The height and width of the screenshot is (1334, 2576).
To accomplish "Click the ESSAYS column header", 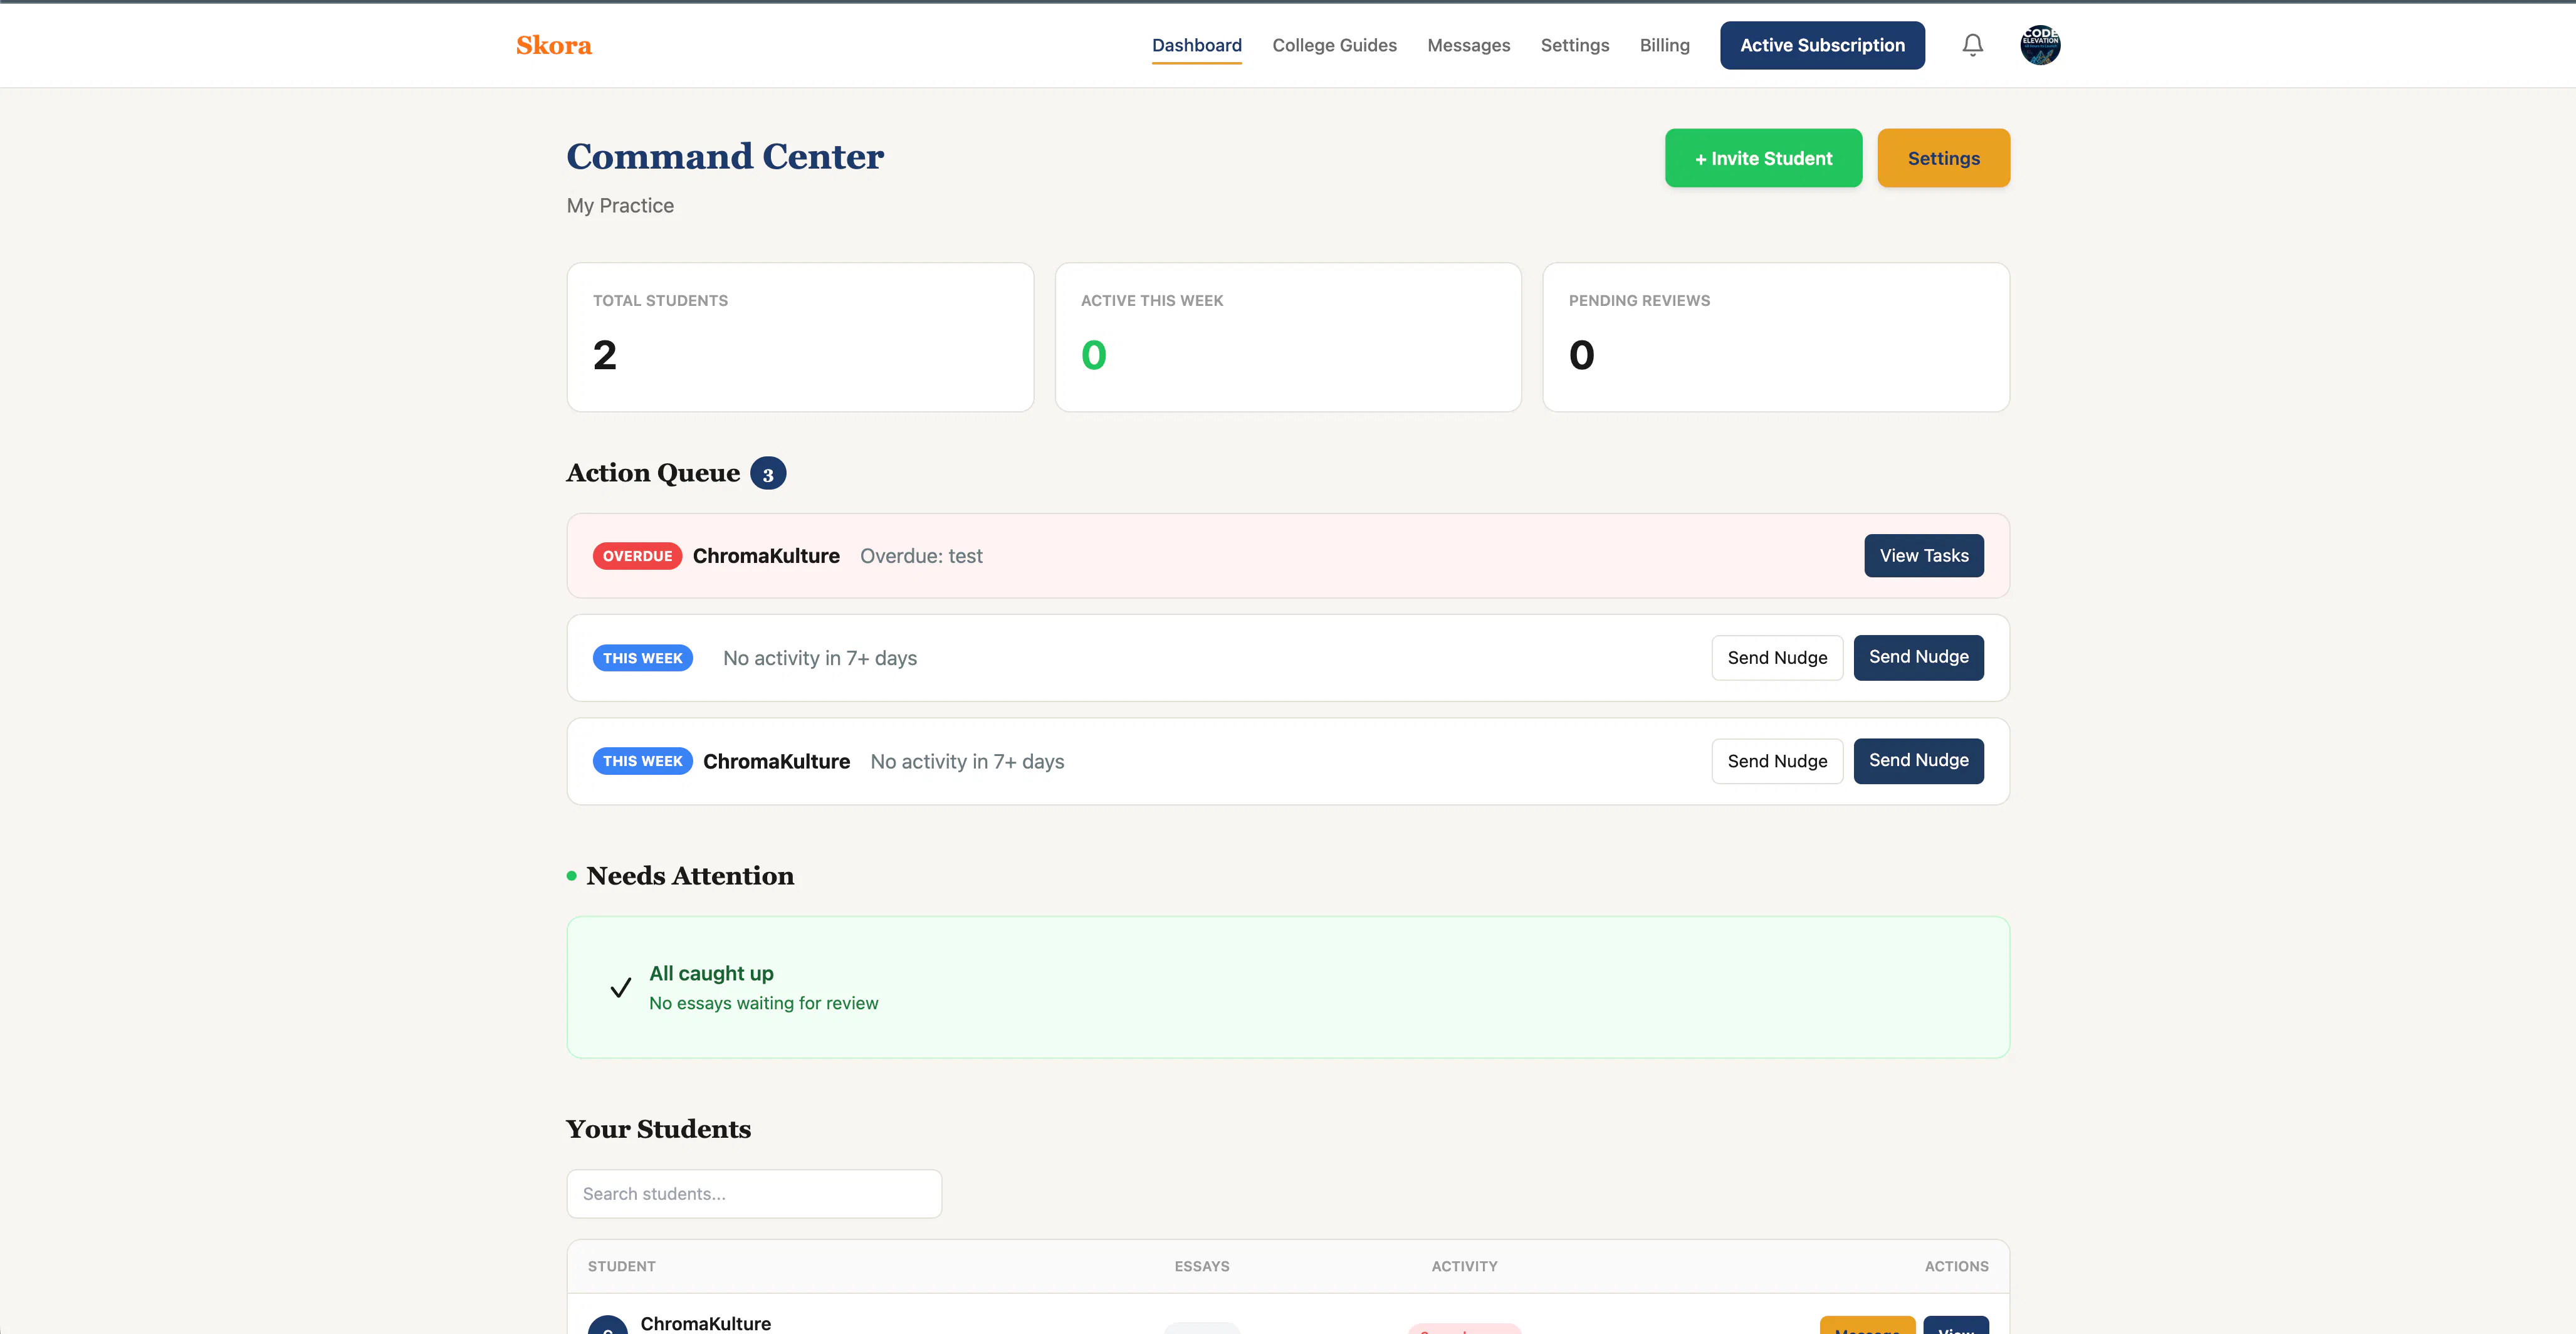I will pyautogui.click(x=1201, y=1266).
